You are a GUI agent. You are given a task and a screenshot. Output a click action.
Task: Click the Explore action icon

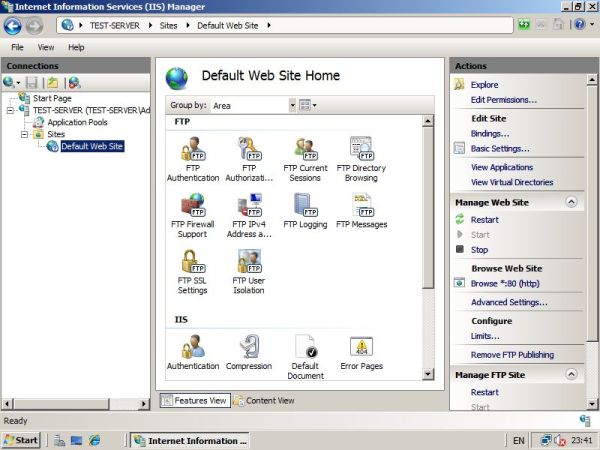pos(459,84)
